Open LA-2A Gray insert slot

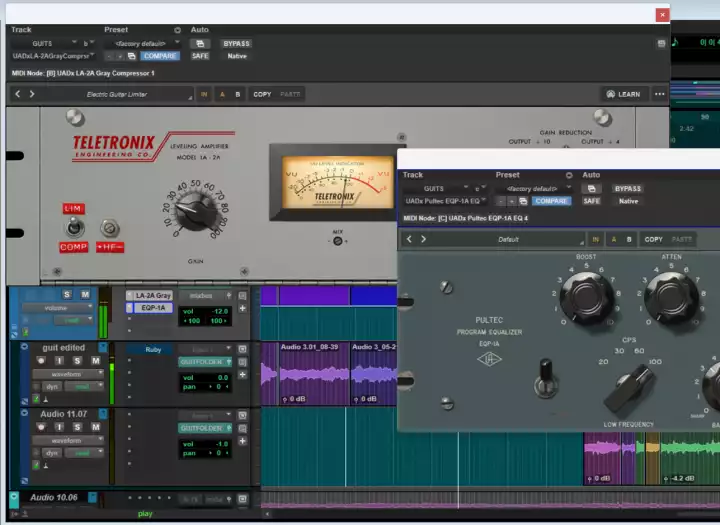[x=153, y=295]
